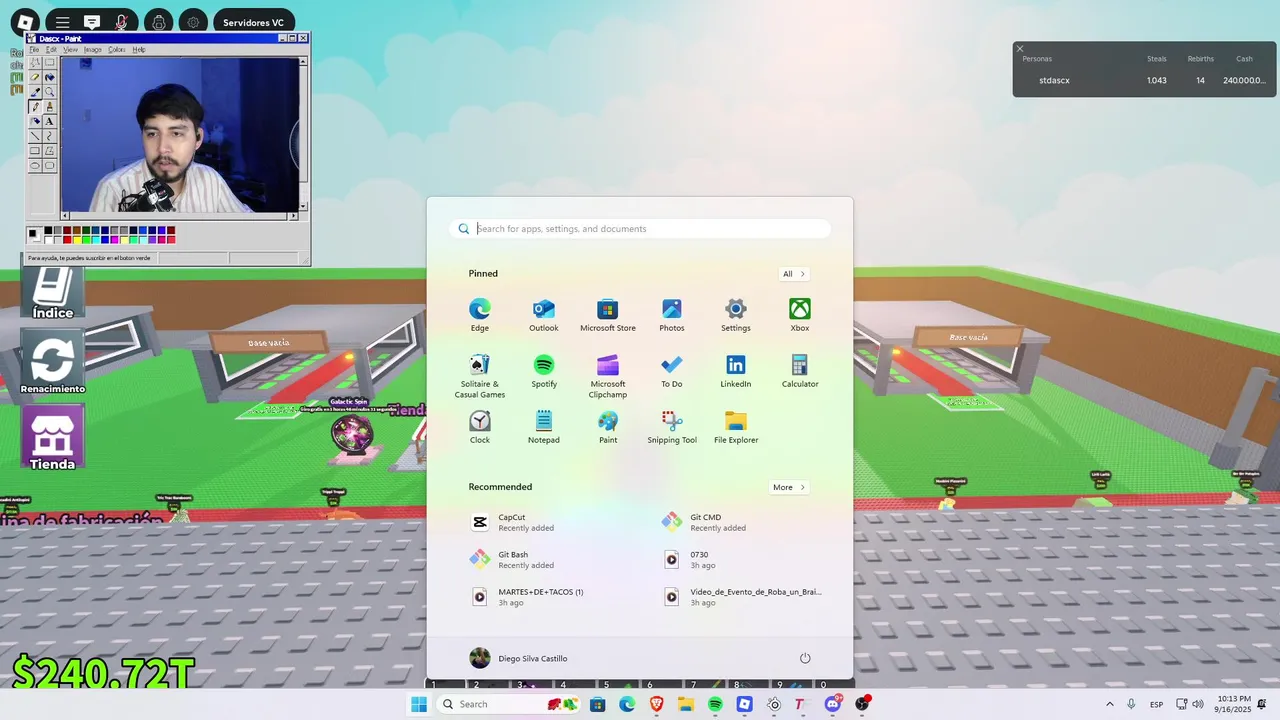Open the Photos app
This screenshot has width=1280, height=720.
click(x=672, y=314)
